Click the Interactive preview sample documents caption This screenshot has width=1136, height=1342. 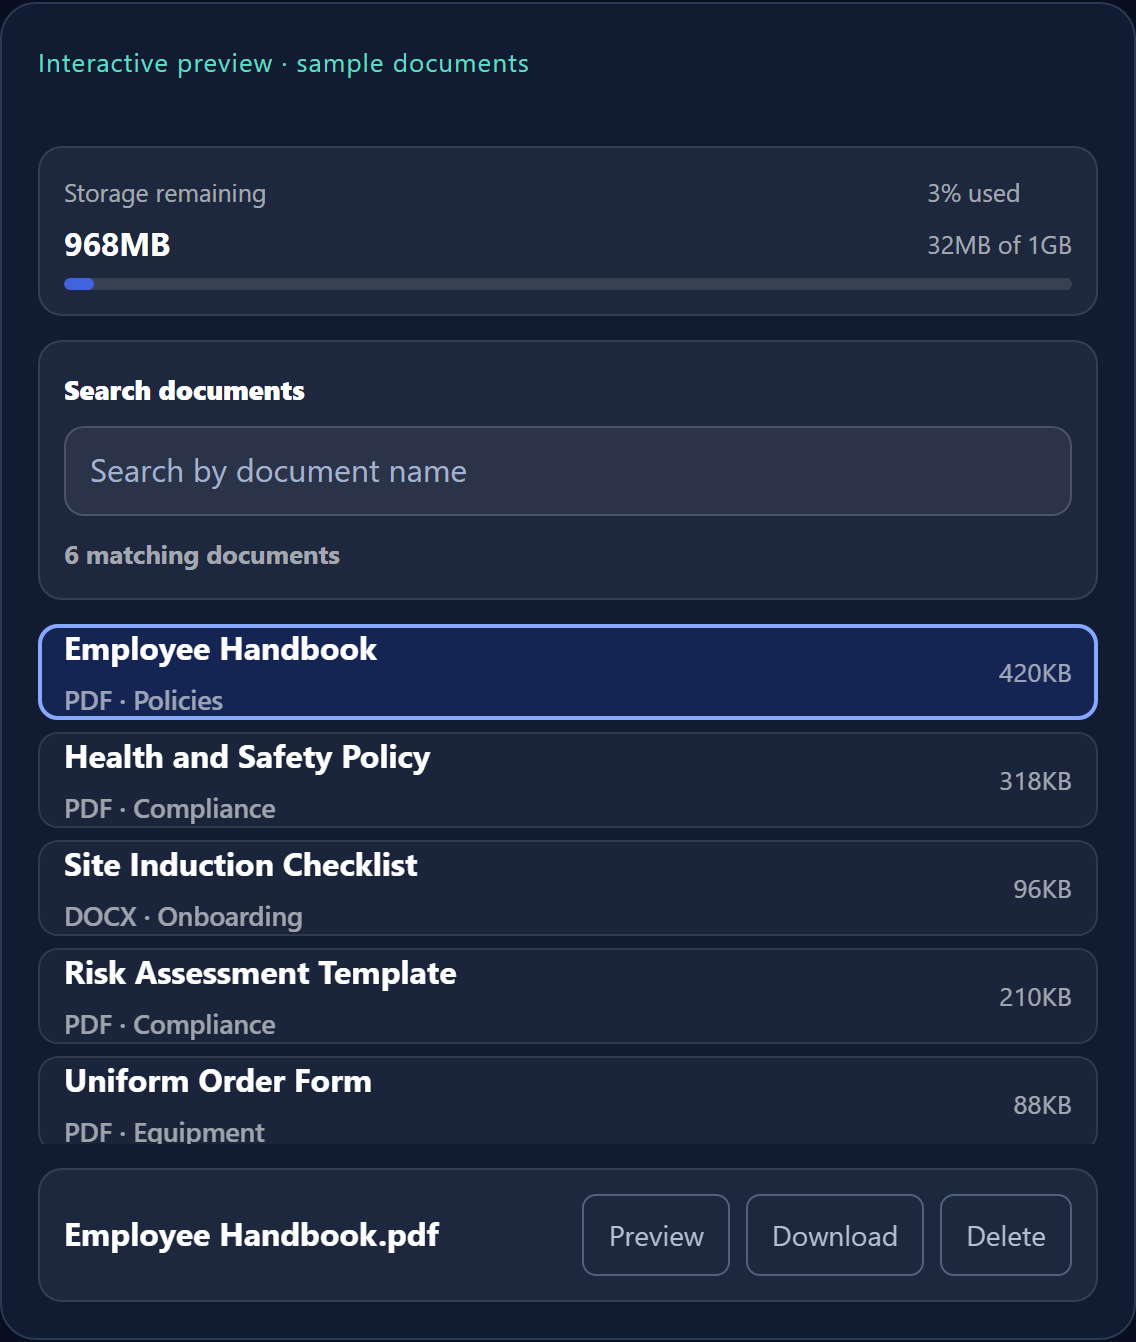coord(283,63)
